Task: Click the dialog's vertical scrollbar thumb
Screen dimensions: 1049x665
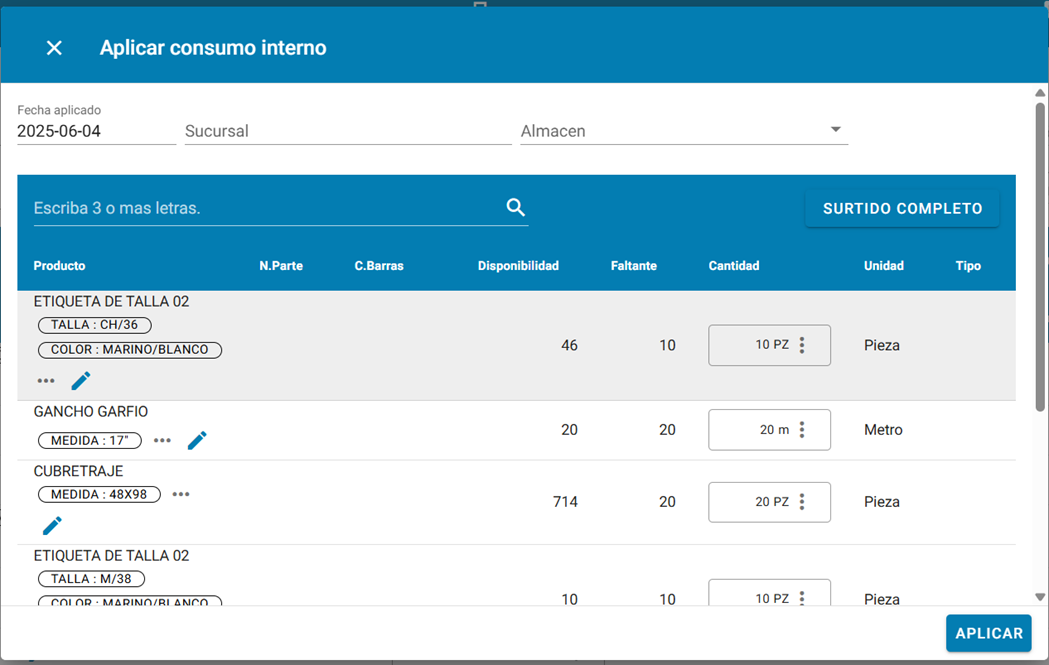Action: (x=1040, y=258)
